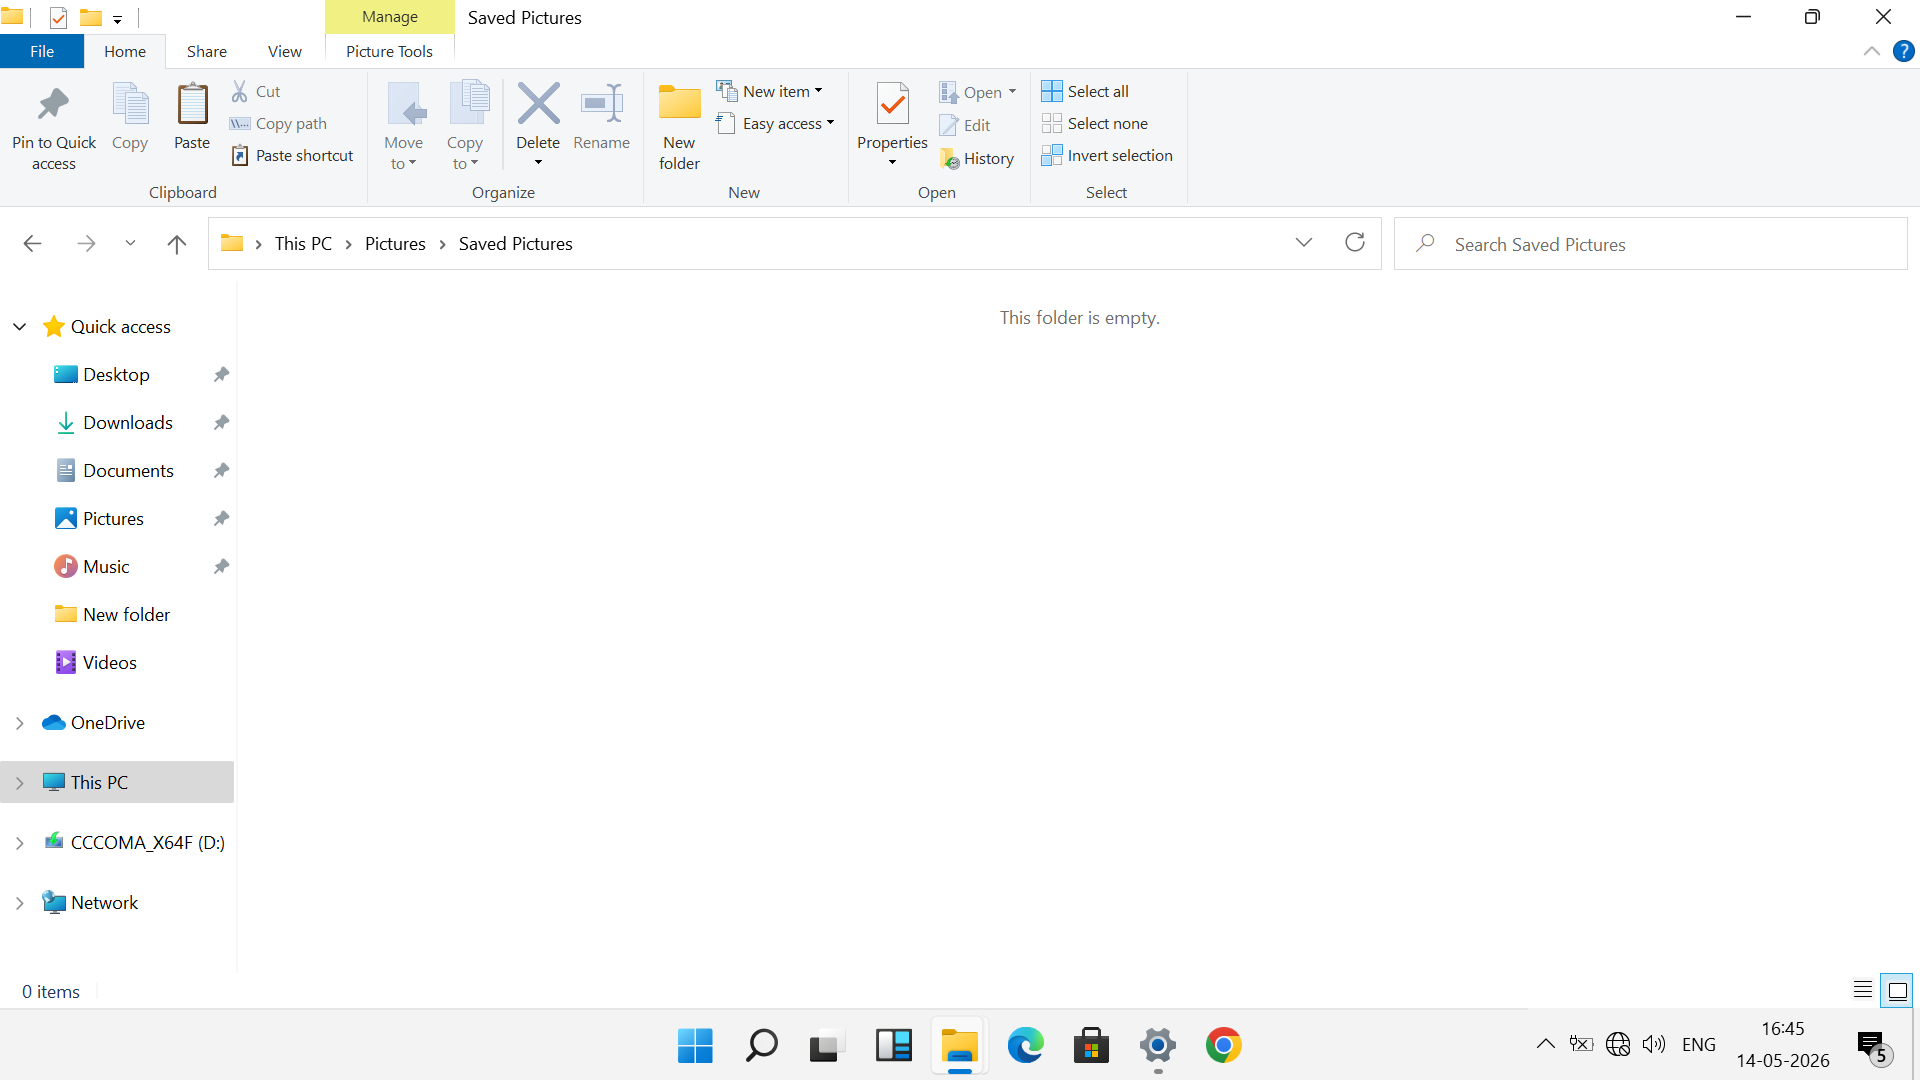Screen dimensions: 1920x1080
Task: Create a New folder from the ribbon
Action: 679,127
